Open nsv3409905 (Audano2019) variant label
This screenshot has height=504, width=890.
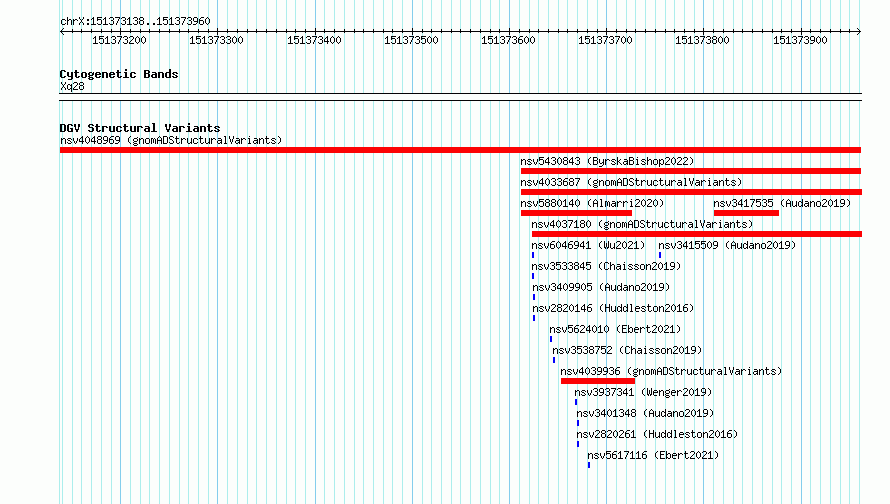(601, 287)
